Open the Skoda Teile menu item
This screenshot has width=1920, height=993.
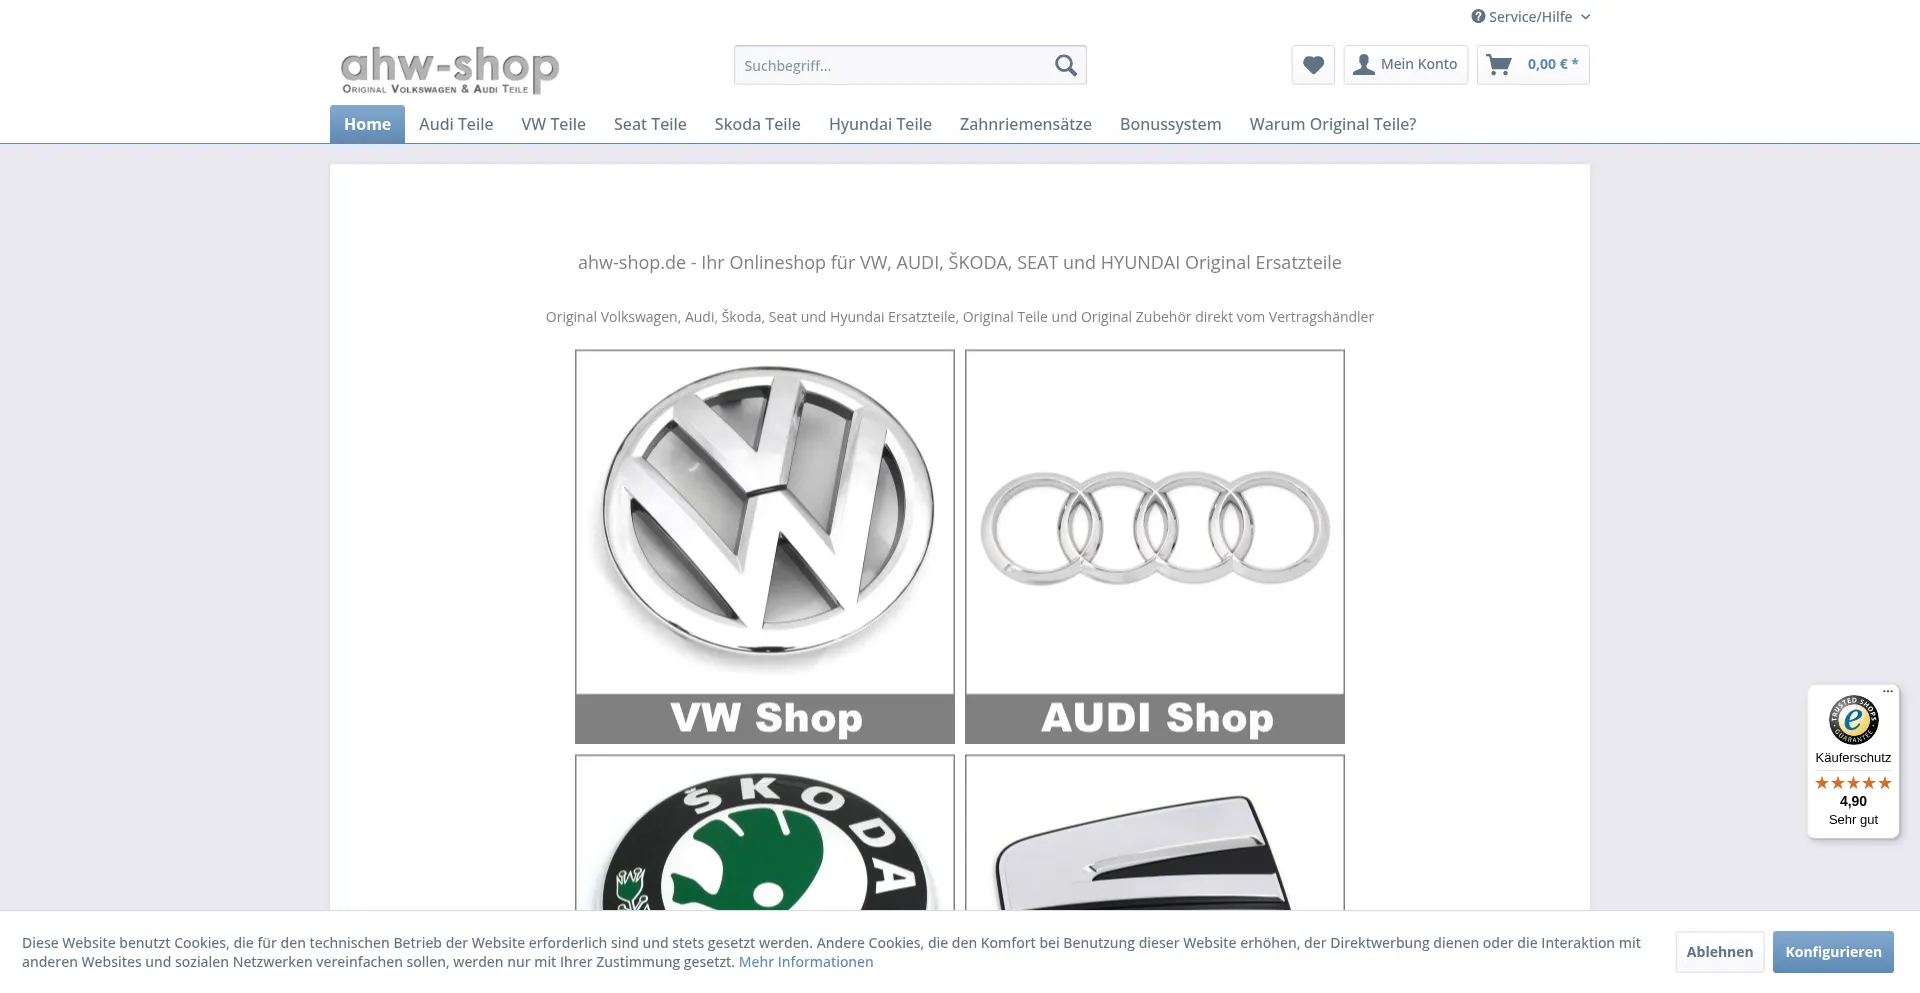click(757, 124)
